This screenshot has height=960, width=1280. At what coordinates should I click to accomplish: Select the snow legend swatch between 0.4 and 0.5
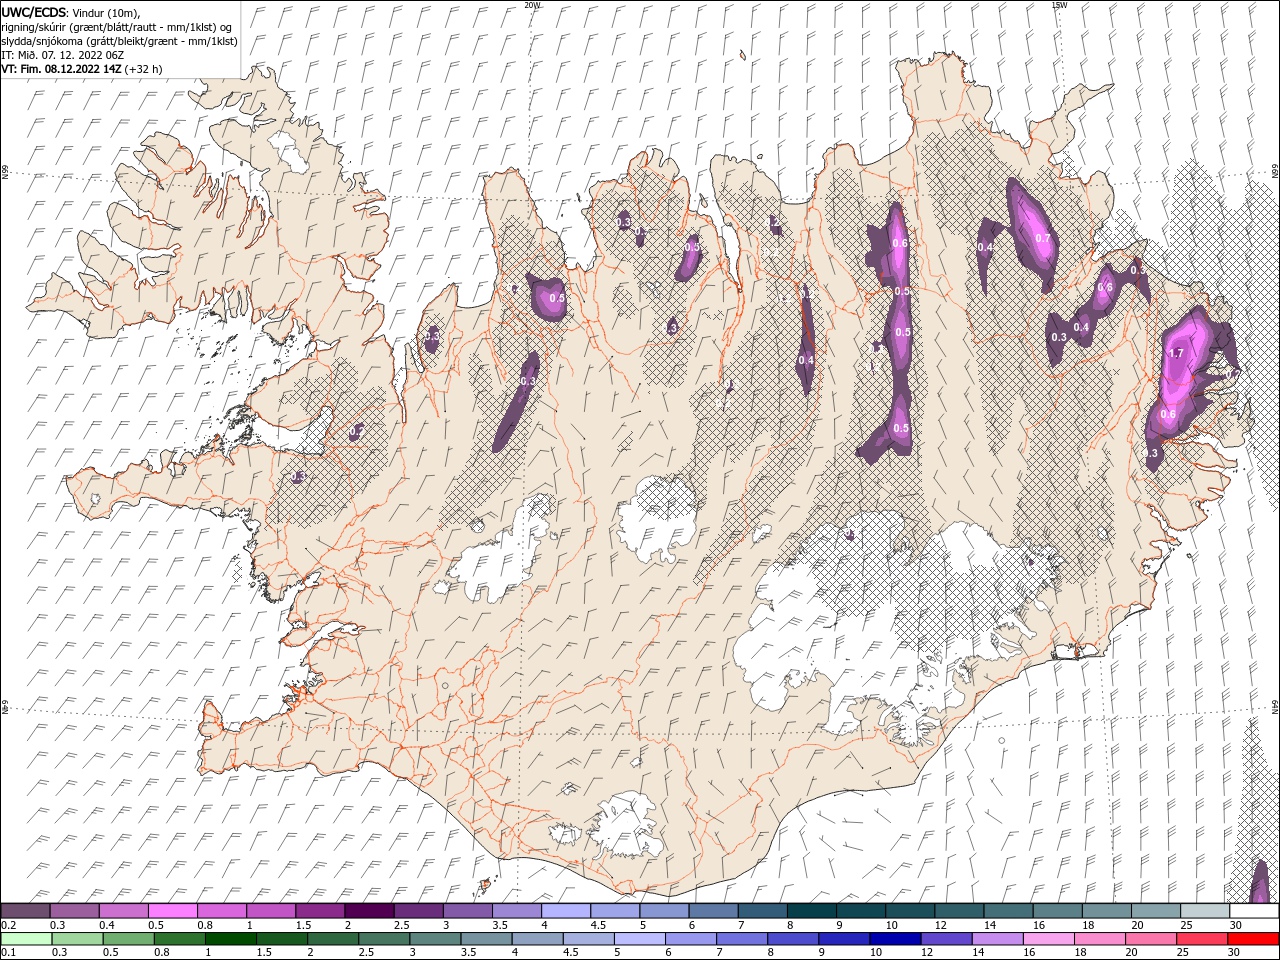(x=124, y=911)
